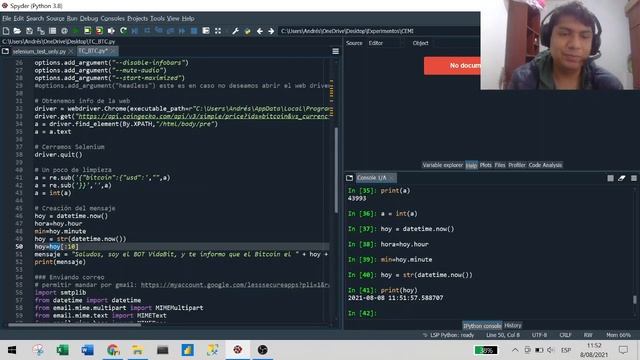Open the View menu
This screenshot has height=360, width=640.
tap(173, 18)
